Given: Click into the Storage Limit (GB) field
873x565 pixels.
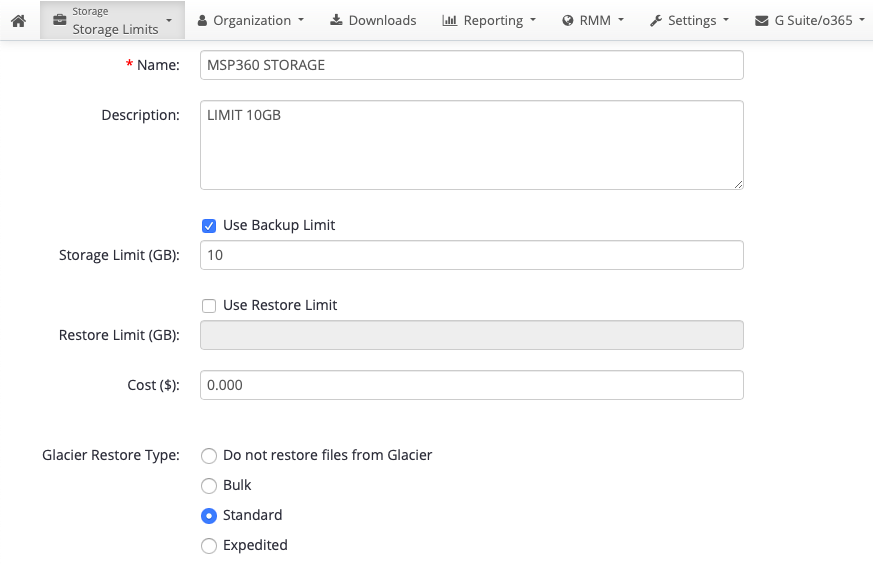Looking at the screenshot, I should coord(472,255).
